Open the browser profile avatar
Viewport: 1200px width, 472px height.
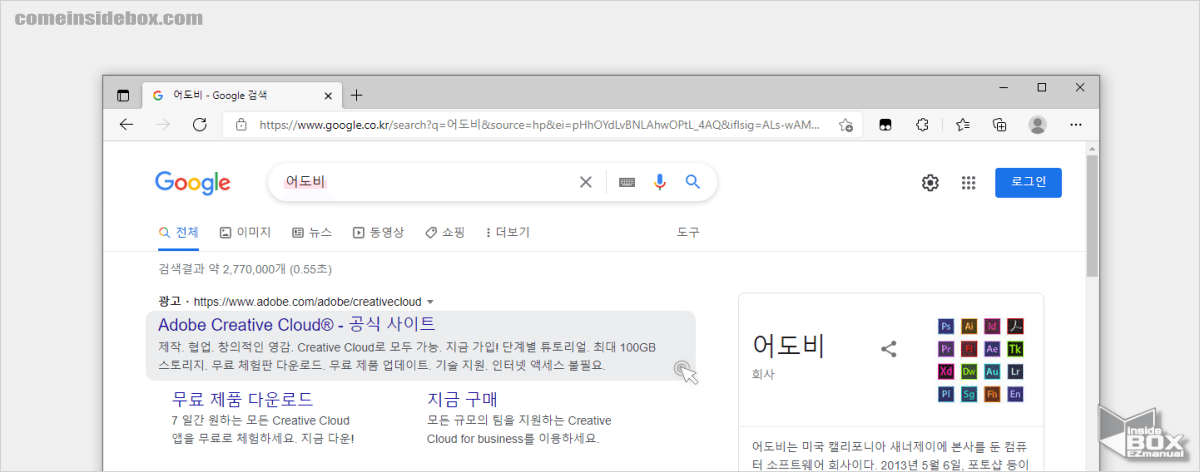click(x=1038, y=125)
